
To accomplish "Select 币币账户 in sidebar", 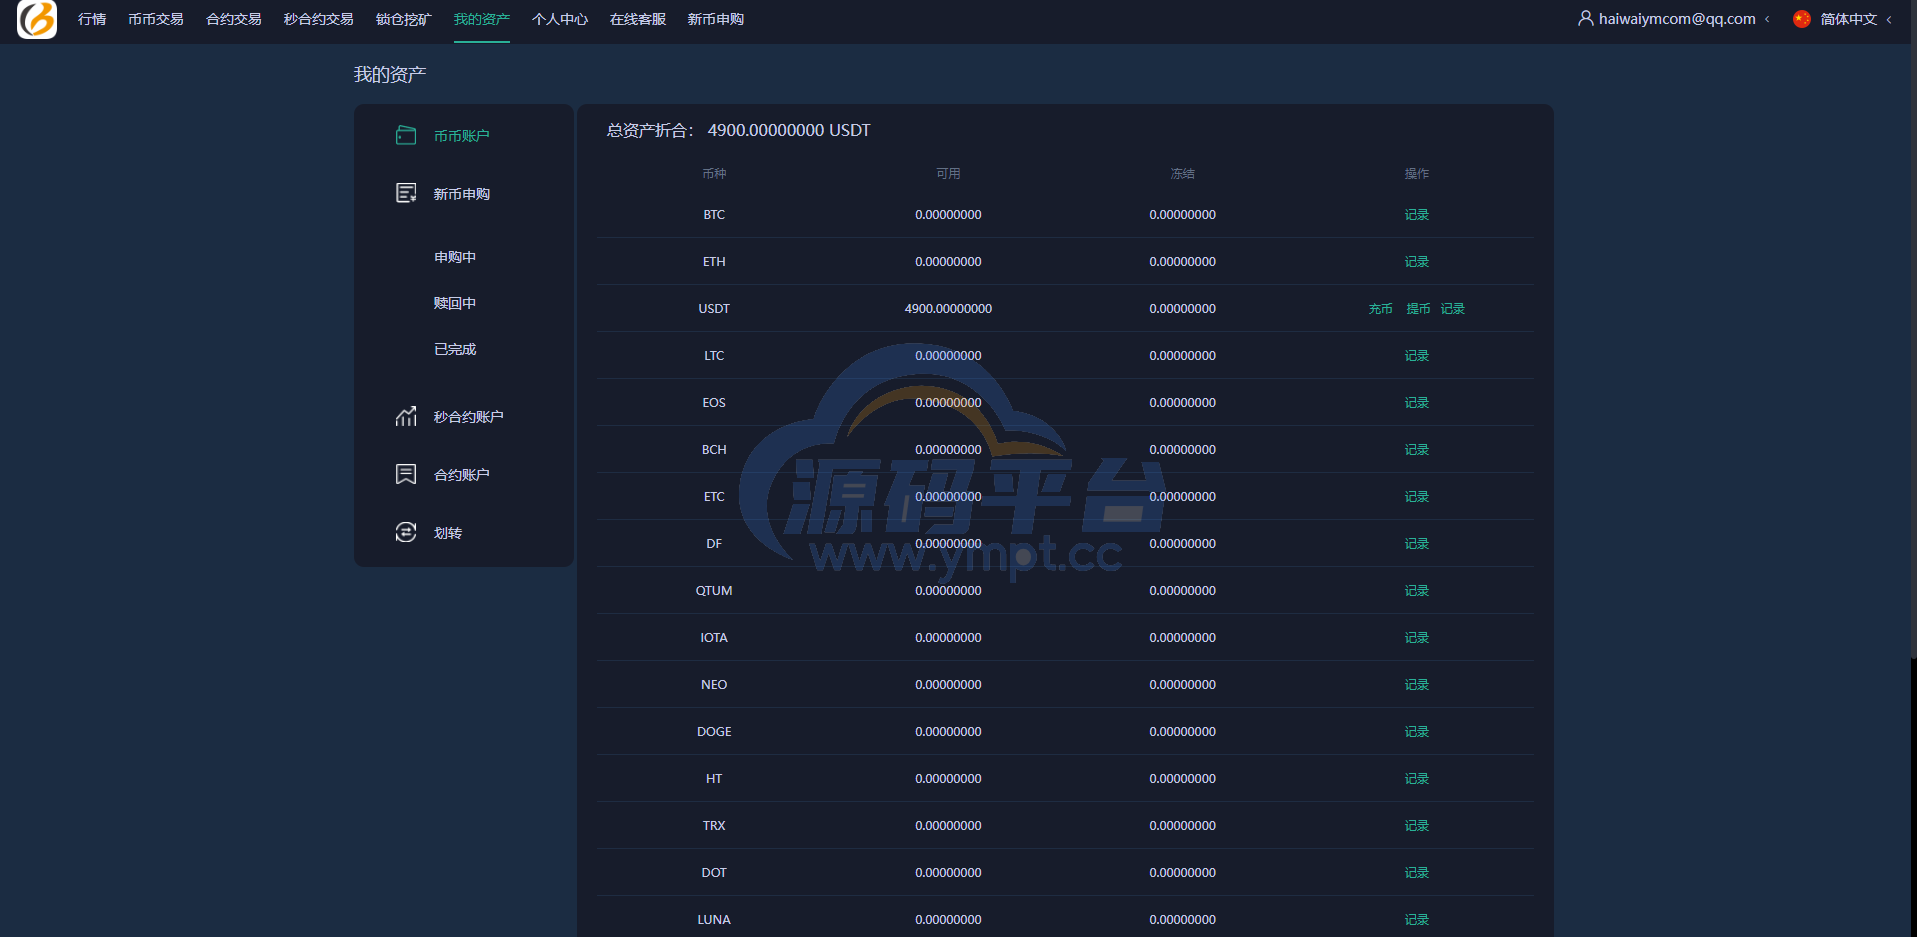I will tap(462, 136).
